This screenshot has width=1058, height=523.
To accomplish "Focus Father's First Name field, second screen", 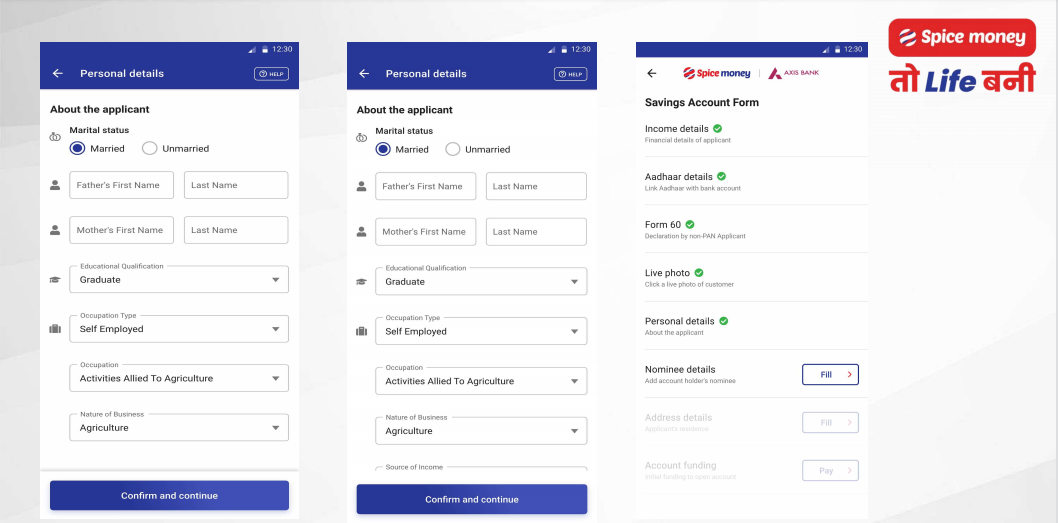I will 426,186.
